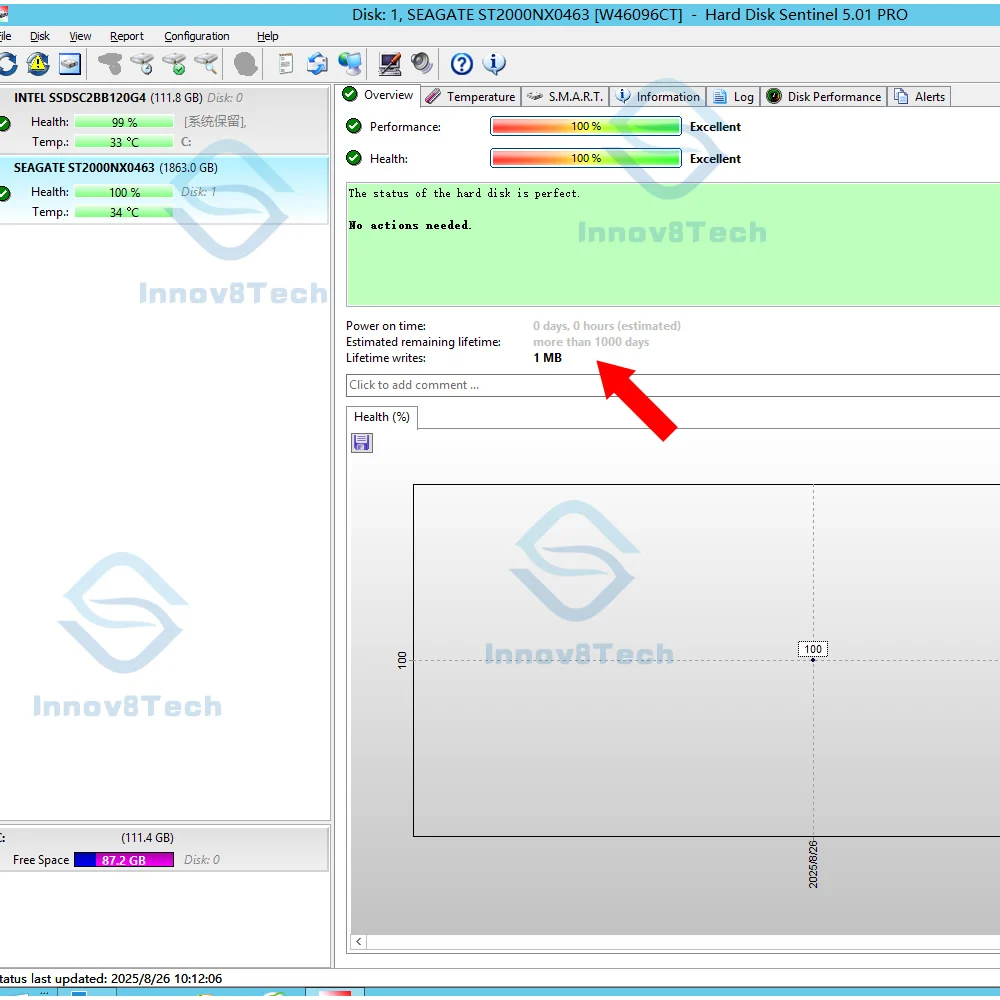
Task: Open the Report menu
Action: pyautogui.click(x=127, y=36)
